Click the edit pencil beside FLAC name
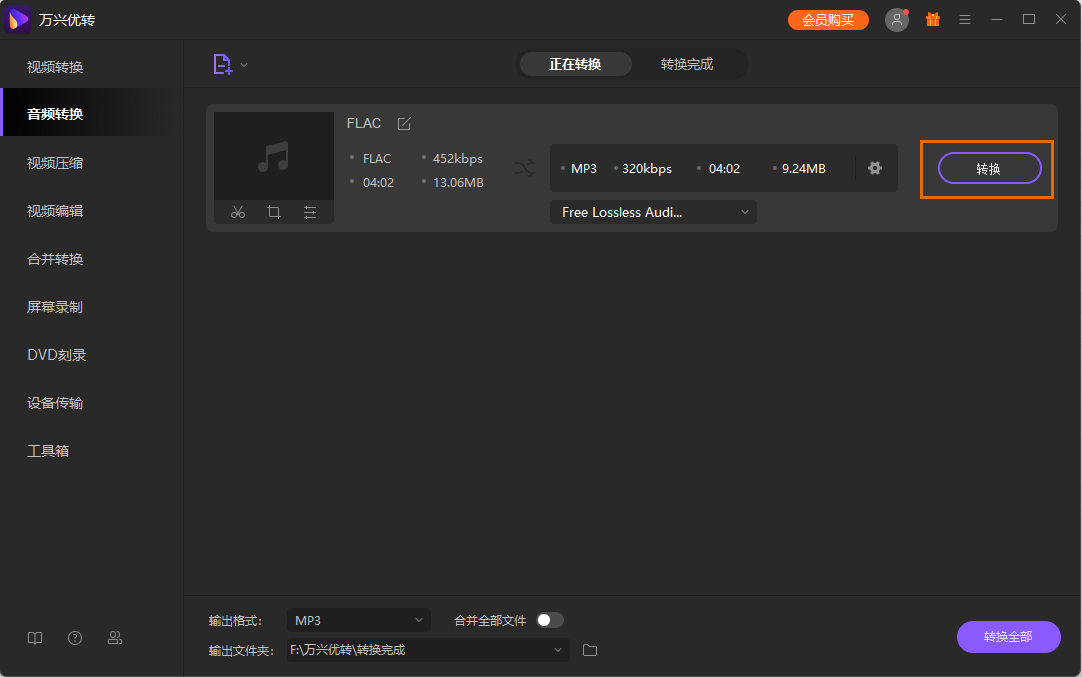Image resolution: width=1082 pixels, height=677 pixels. (x=404, y=124)
